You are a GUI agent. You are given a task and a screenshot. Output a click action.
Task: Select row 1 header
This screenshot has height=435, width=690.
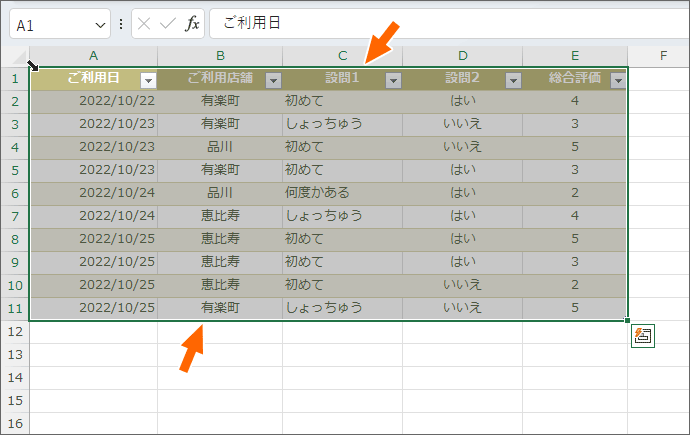pyautogui.click(x=15, y=79)
